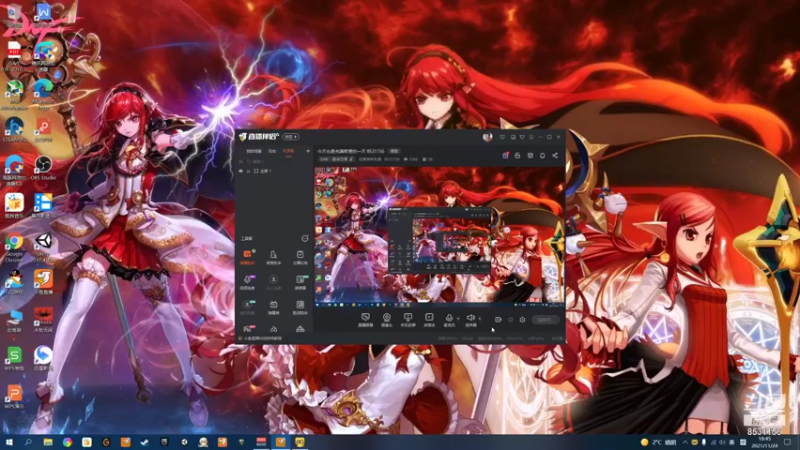
Task: Open the Steam desktop icon
Action: 14,130
